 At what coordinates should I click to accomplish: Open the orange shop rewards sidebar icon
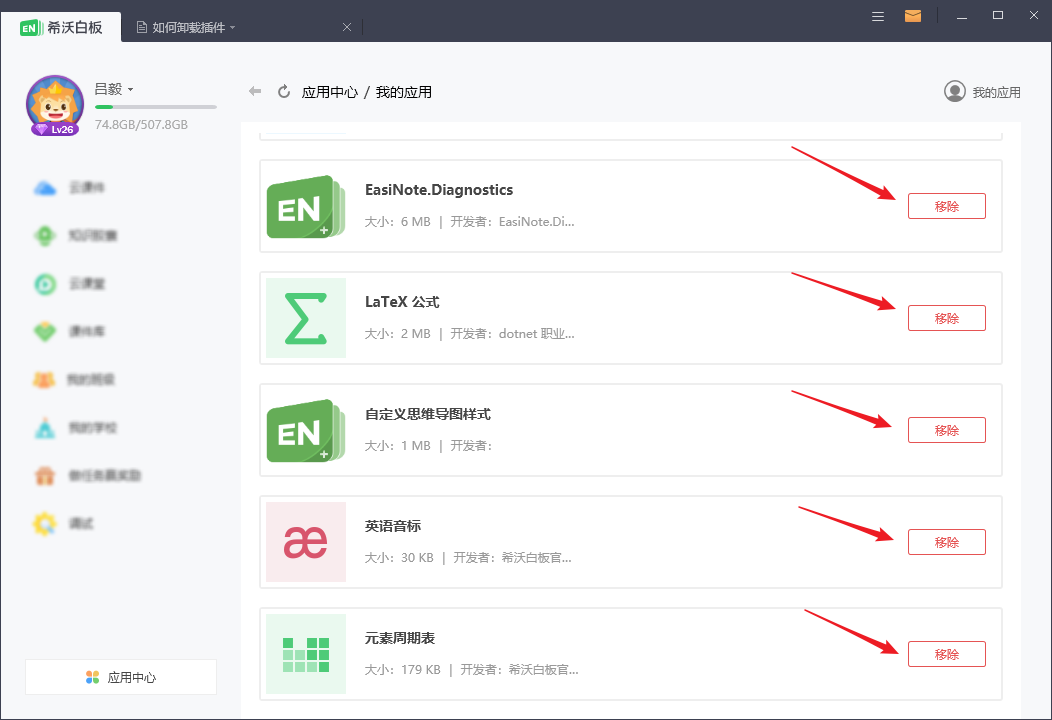(x=45, y=476)
